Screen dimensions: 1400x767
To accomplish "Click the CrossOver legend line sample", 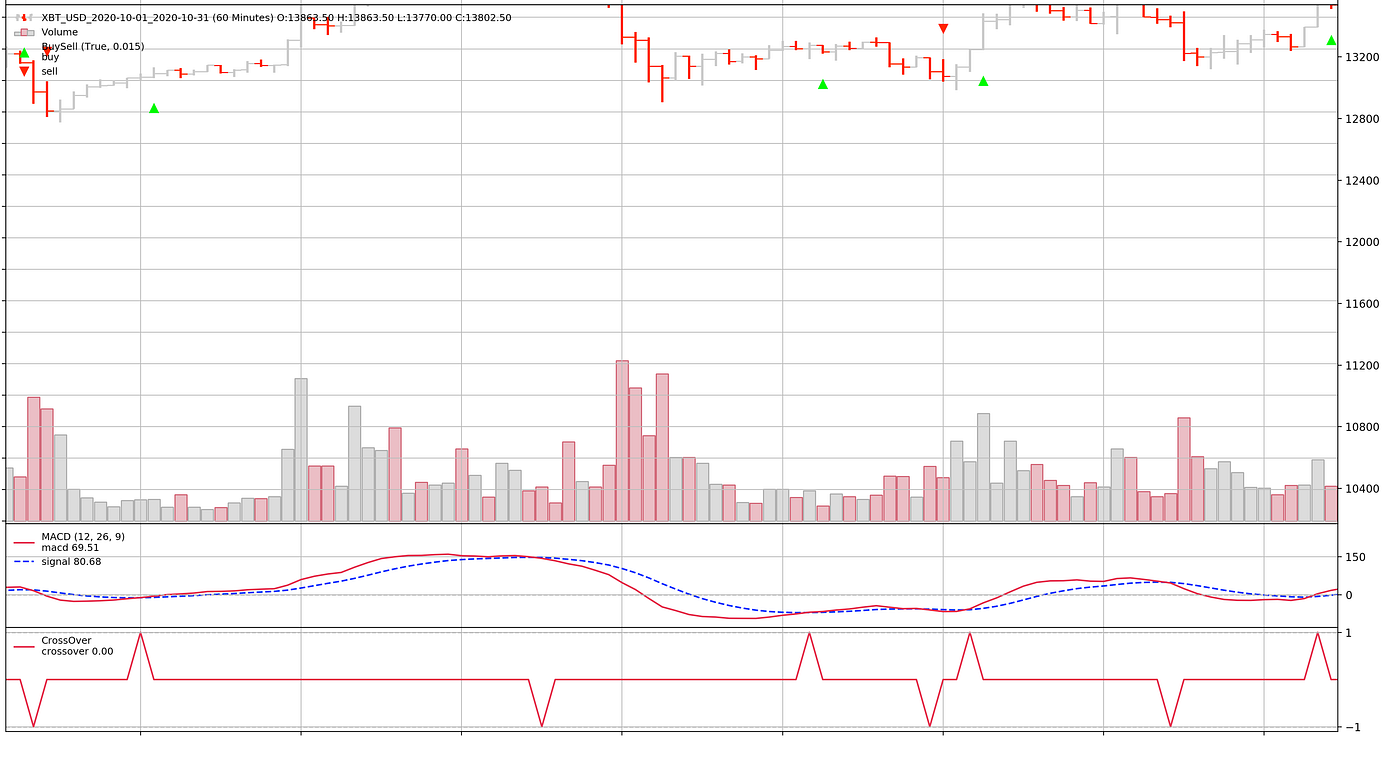I will pyautogui.click(x=24, y=646).
